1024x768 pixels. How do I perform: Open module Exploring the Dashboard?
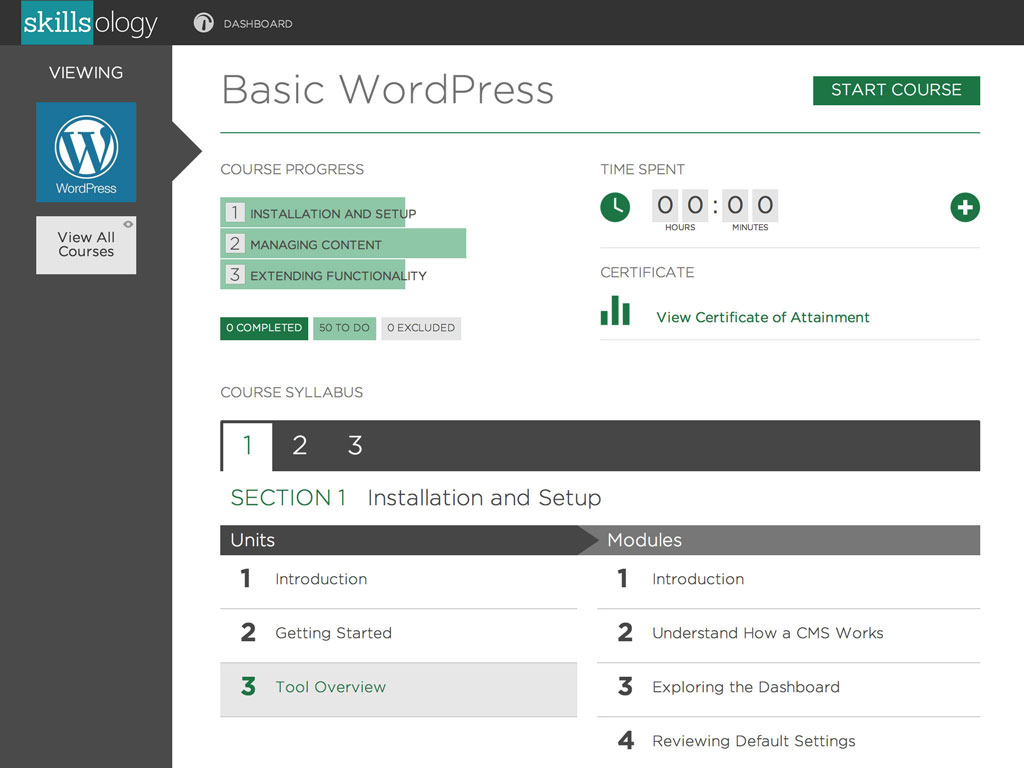pyautogui.click(x=788, y=688)
